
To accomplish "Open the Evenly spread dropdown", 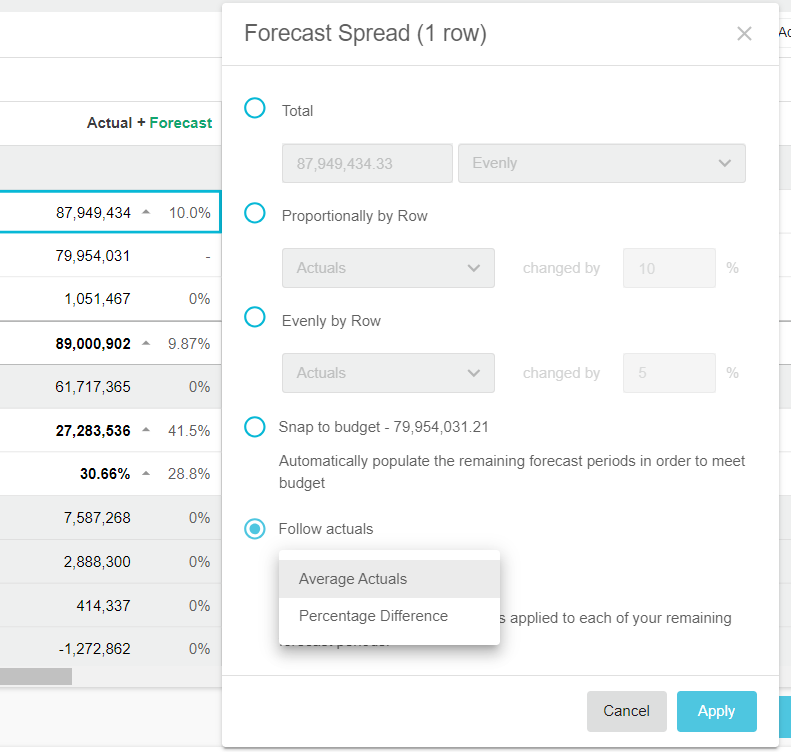I will [x=601, y=163].
